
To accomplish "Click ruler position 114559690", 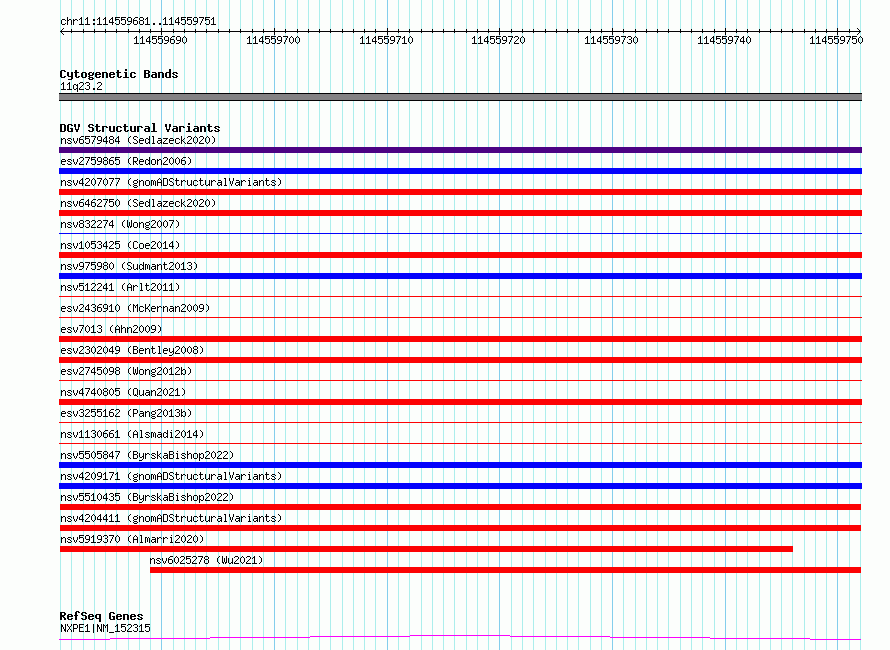I will pyautogui.click(x=160, y=40).
